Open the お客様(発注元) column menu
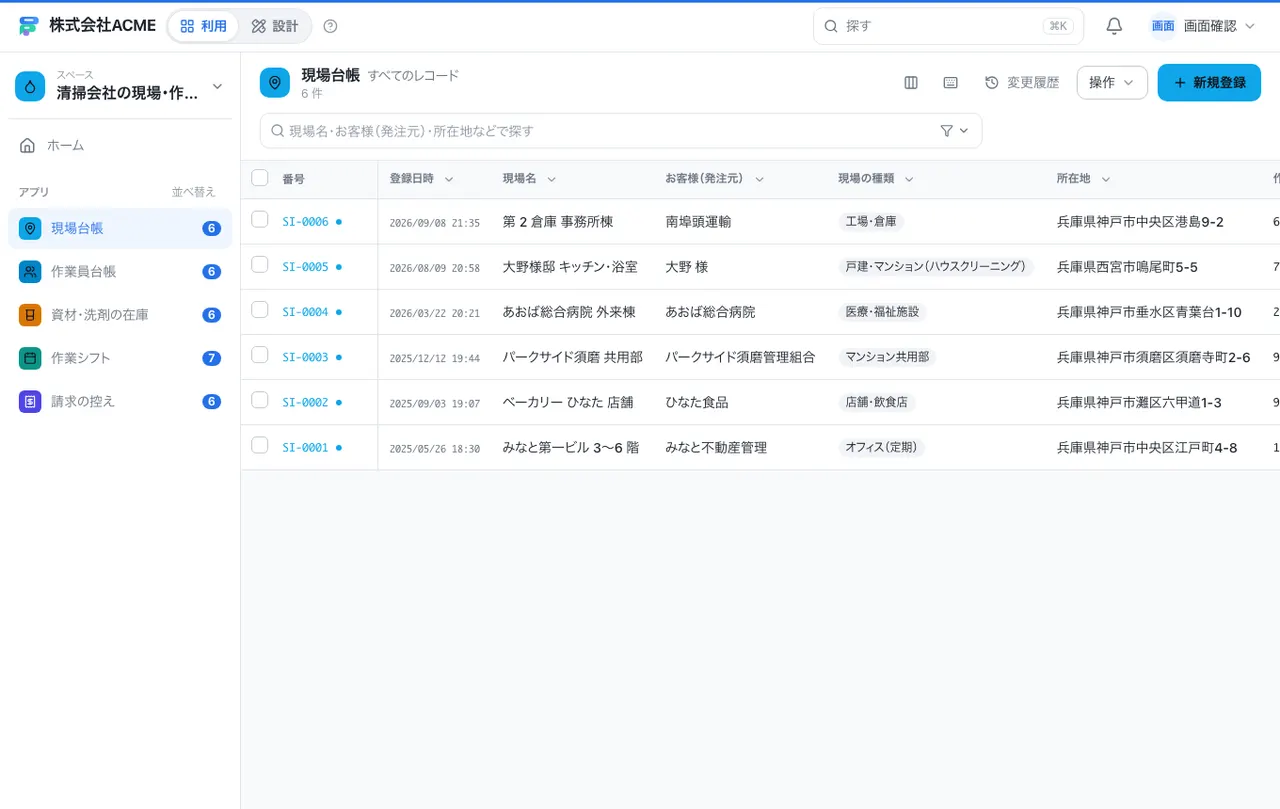Screen dimensions: 1280x809 [759, 179]
